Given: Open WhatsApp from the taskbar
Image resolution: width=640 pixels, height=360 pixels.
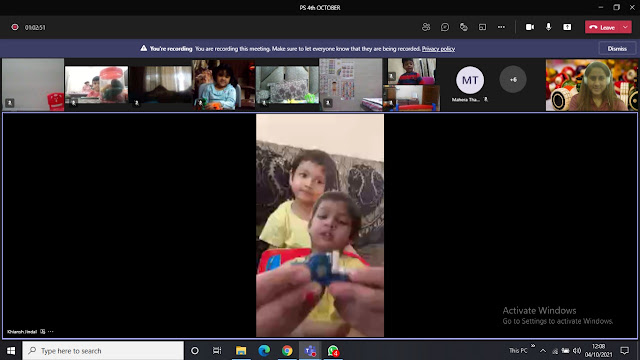Looking at the screenshot, I should [333, 351].
